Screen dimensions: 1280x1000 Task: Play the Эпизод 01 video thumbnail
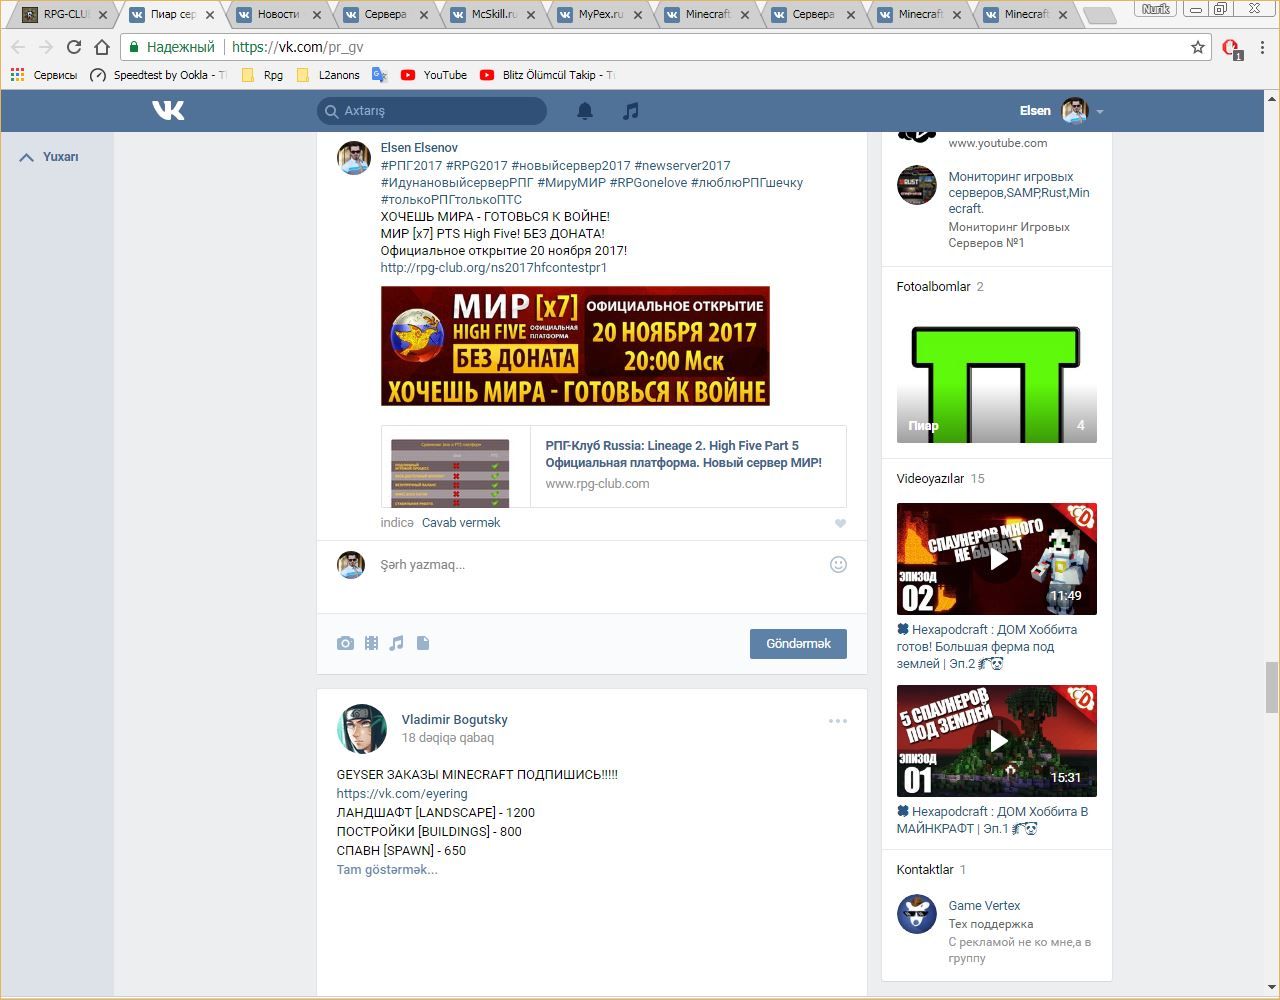coord(997,741)
